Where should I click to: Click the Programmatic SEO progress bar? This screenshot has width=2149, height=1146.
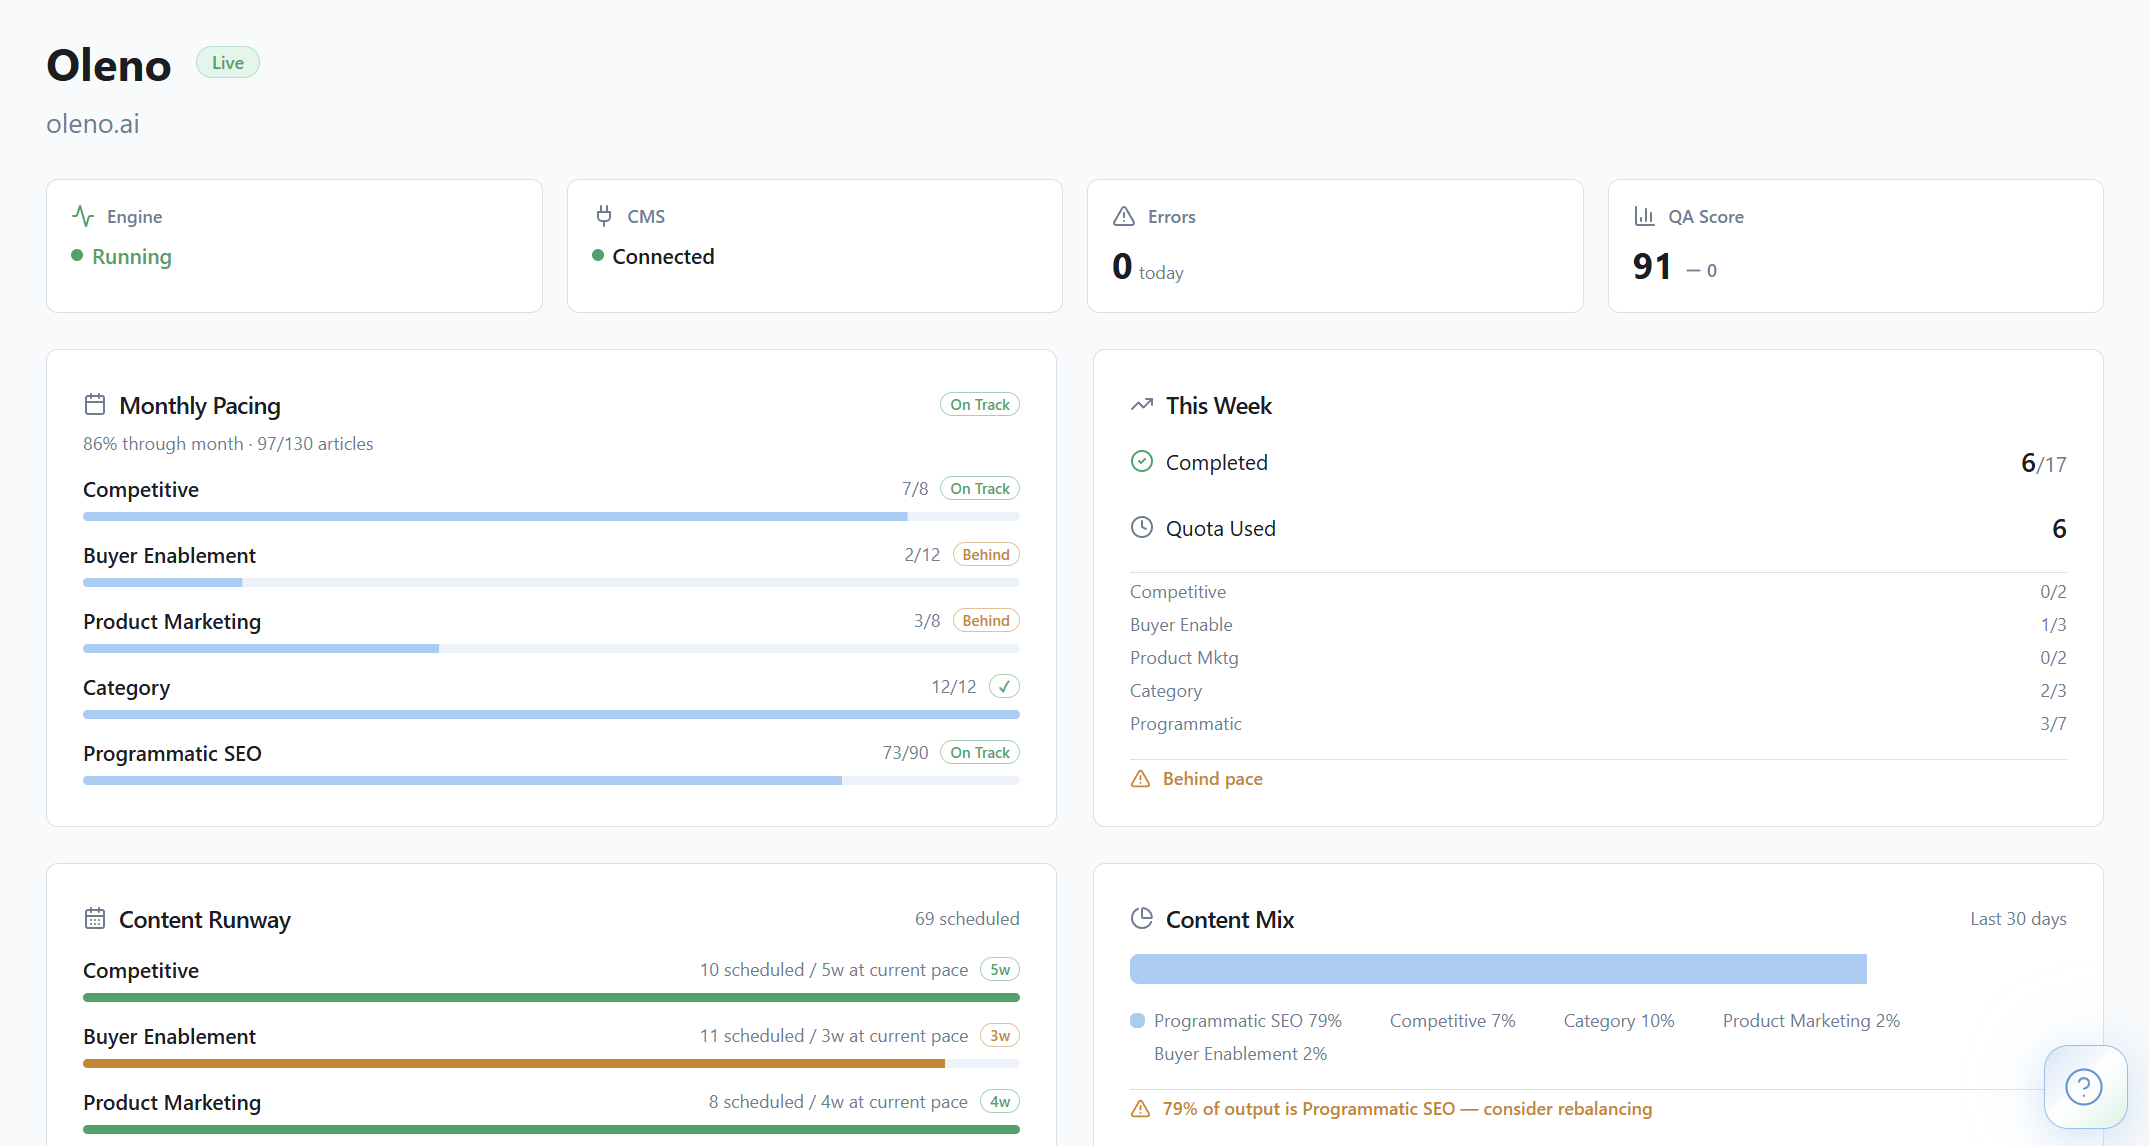(x=550, y=780)
